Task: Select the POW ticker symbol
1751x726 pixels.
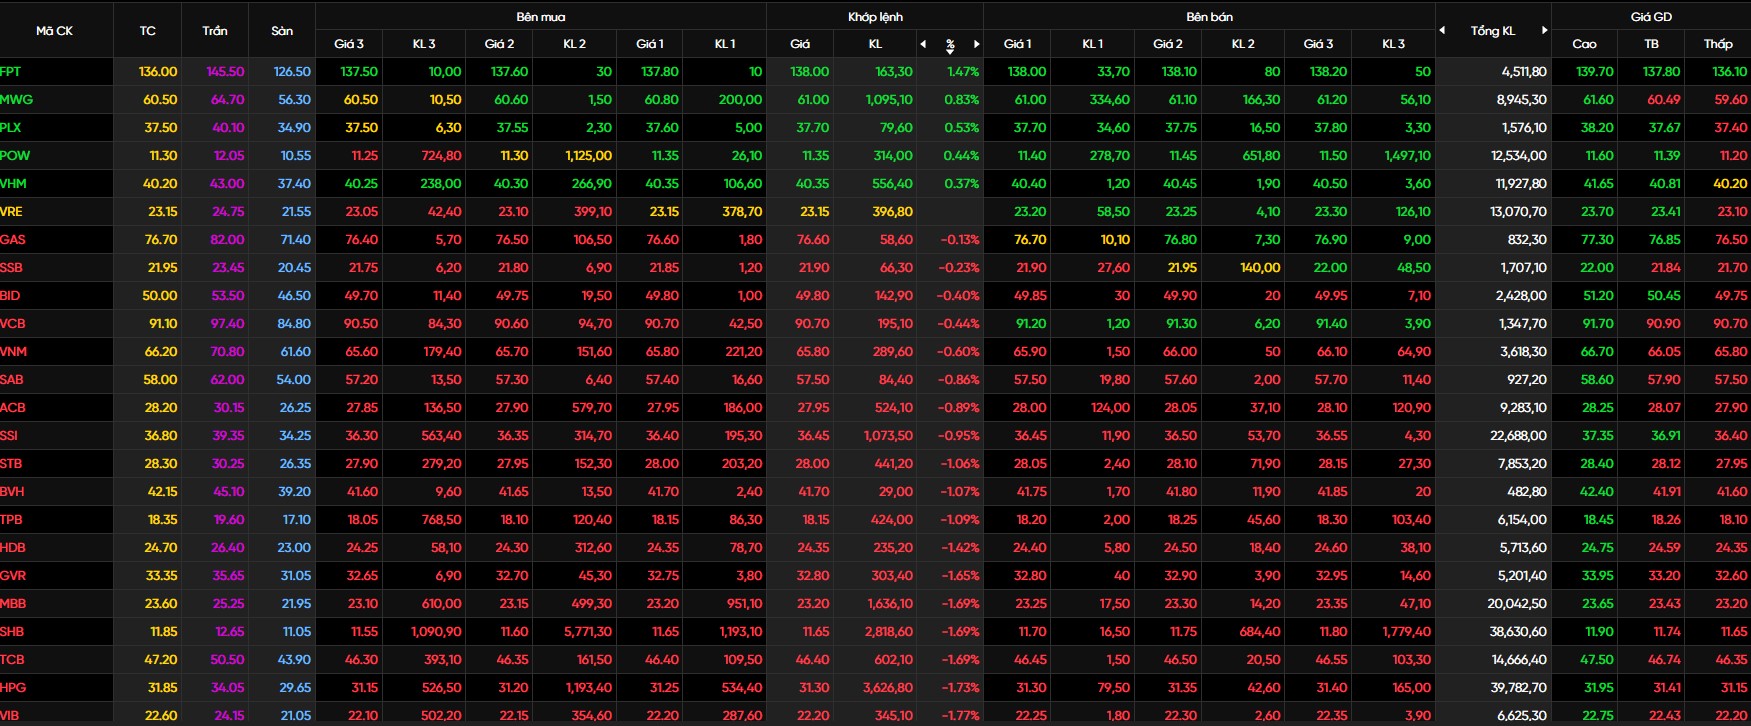Action: tap(15, 156)
